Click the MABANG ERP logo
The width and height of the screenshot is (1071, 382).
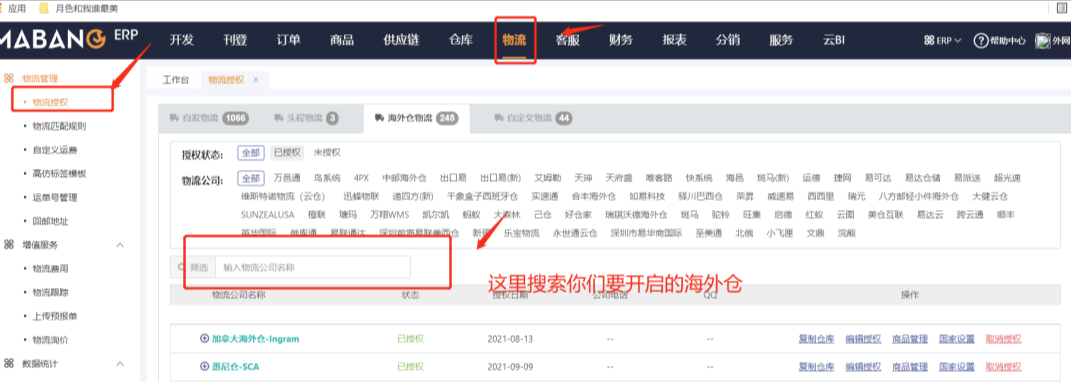click(69, 38)
